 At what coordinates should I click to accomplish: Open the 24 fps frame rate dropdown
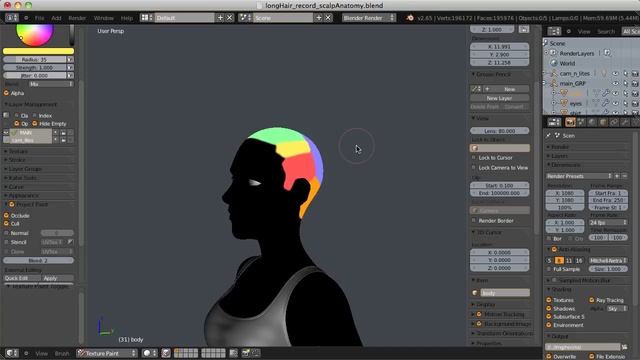608,222
